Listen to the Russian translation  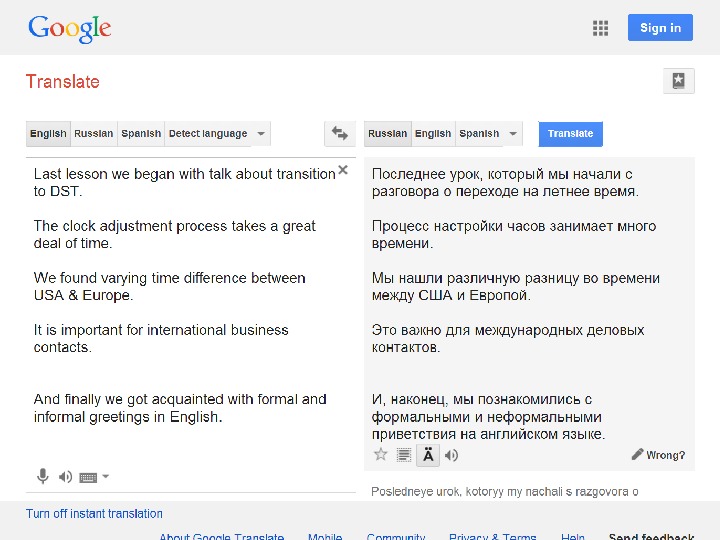coord(452,455)
